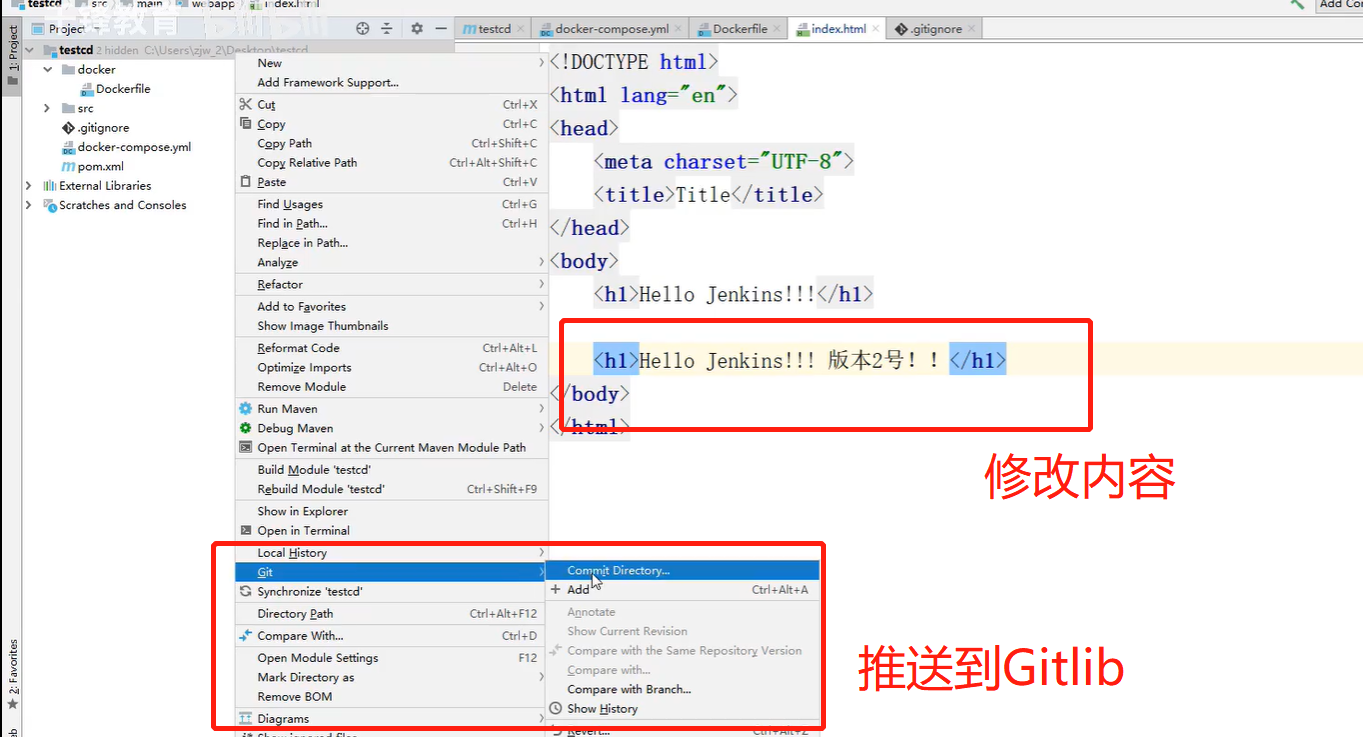This screenshot has width=1363, height=737.
Task: Choose Rebuild Module 'testcd'
Action: (x=392, y=489)
